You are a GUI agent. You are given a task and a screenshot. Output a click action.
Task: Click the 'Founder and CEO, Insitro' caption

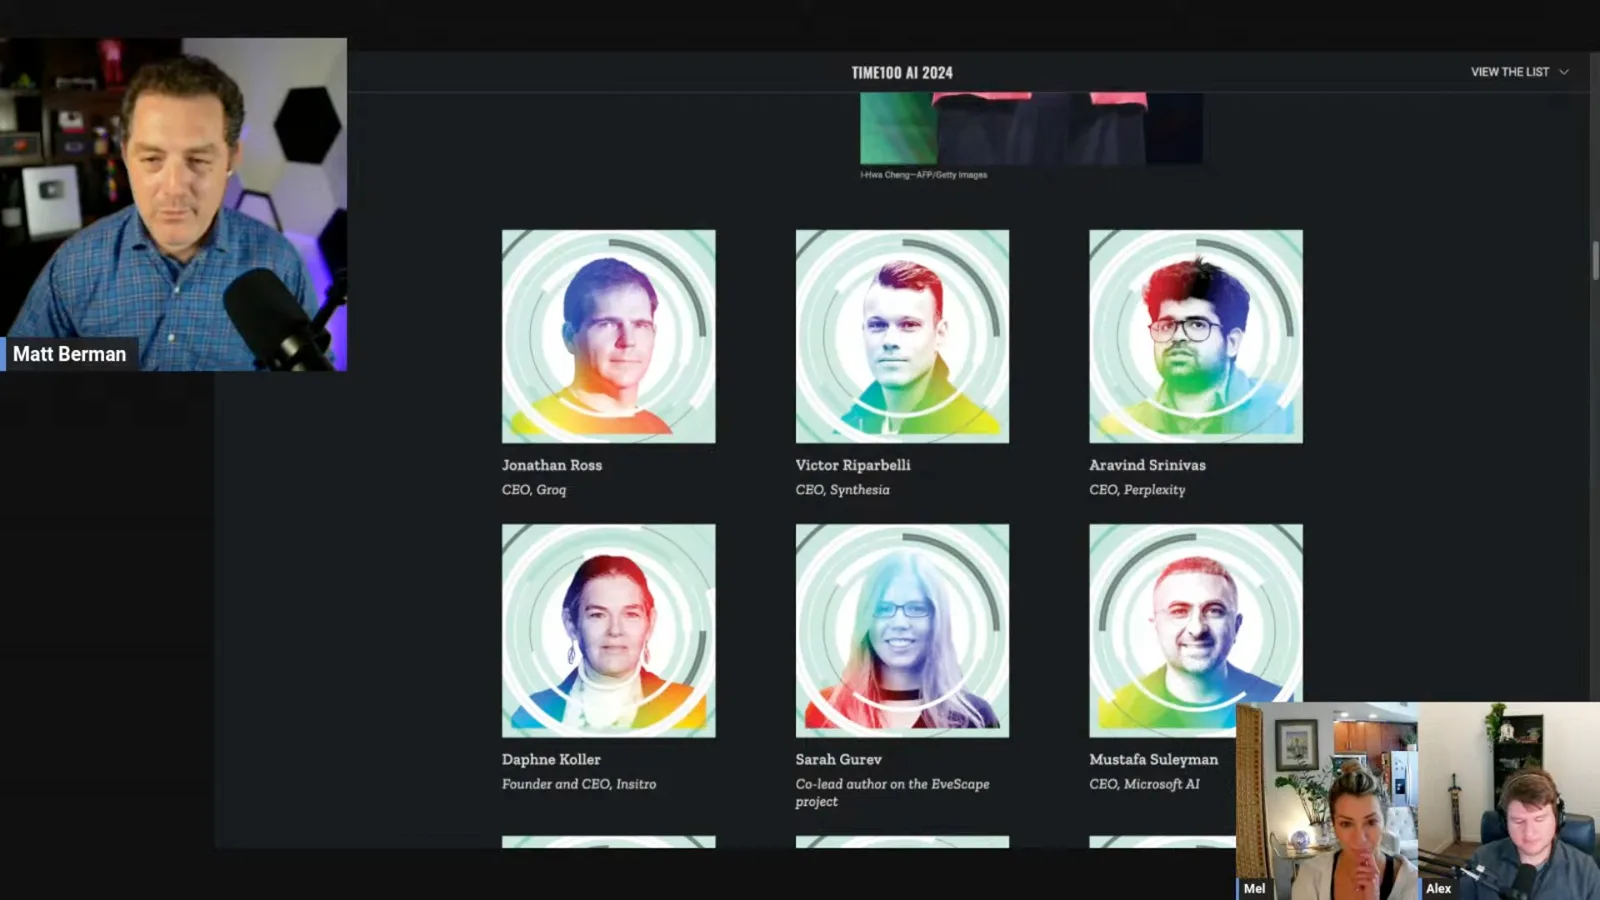(579, 784)
